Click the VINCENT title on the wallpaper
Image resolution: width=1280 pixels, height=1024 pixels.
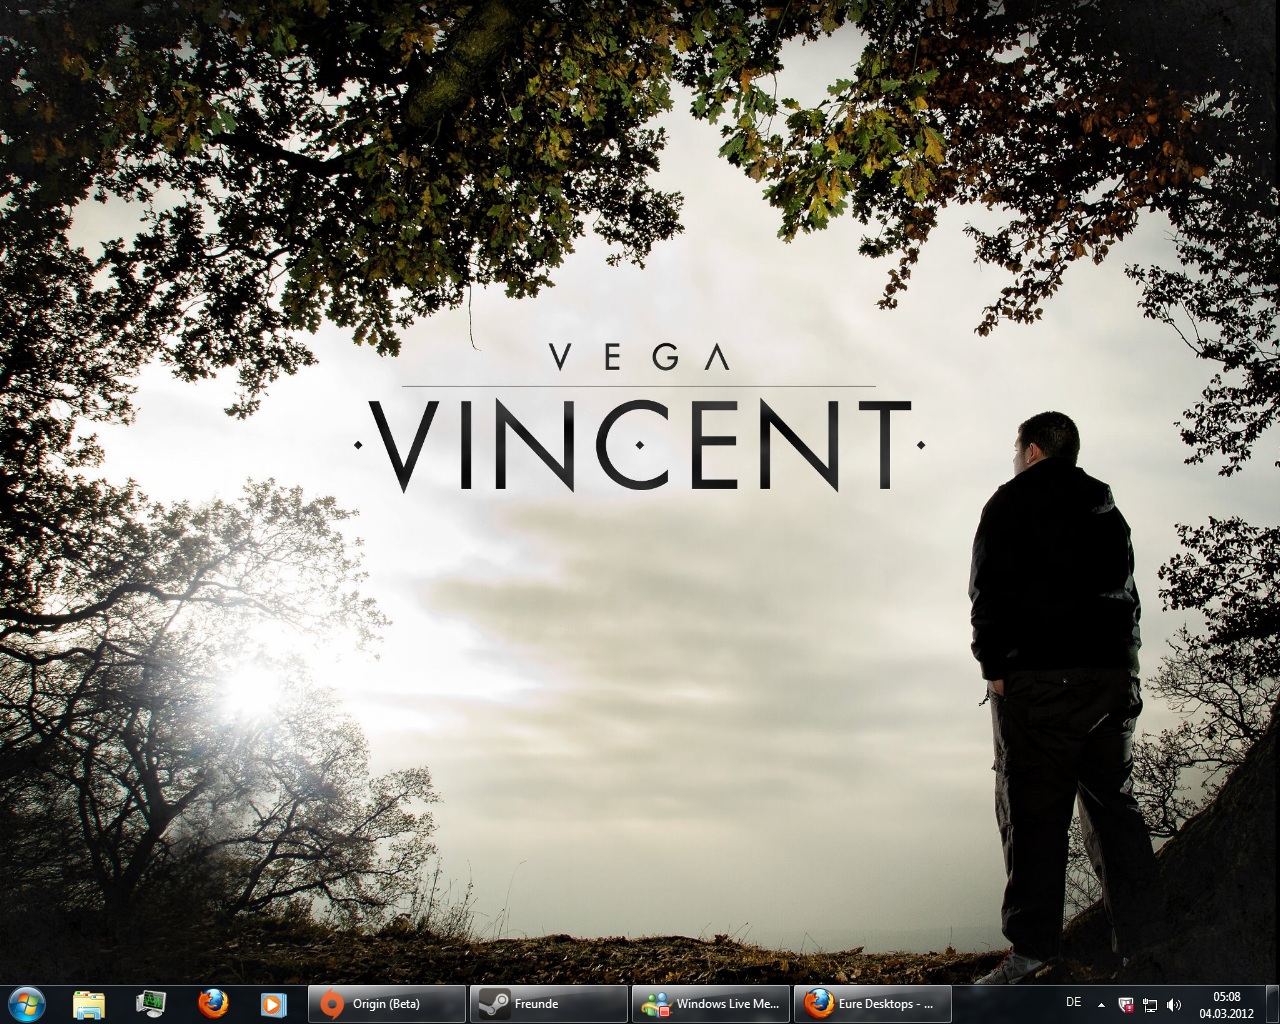(x=640, y=445)
